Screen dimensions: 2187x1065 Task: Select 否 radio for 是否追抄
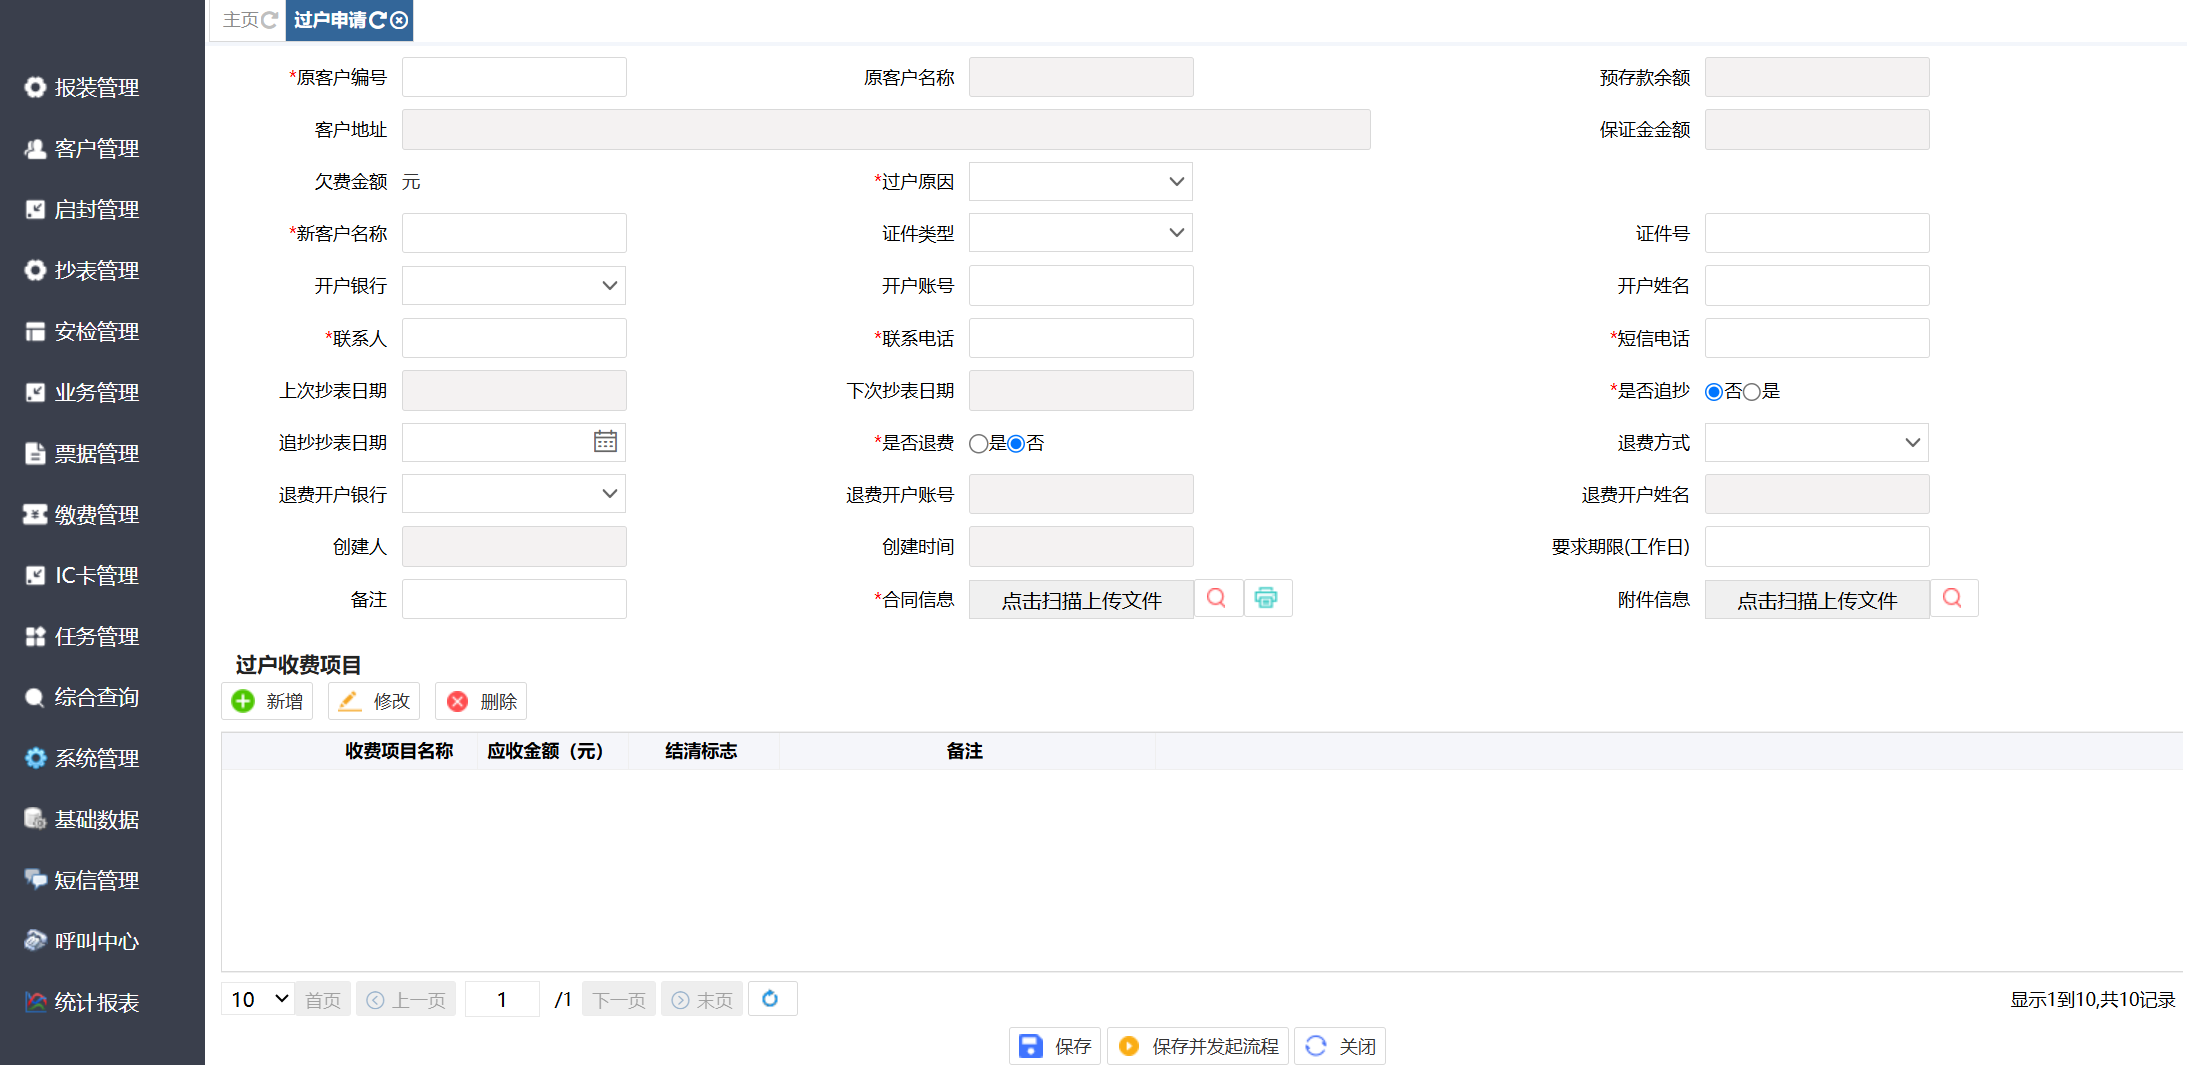tap(1714, 392)
